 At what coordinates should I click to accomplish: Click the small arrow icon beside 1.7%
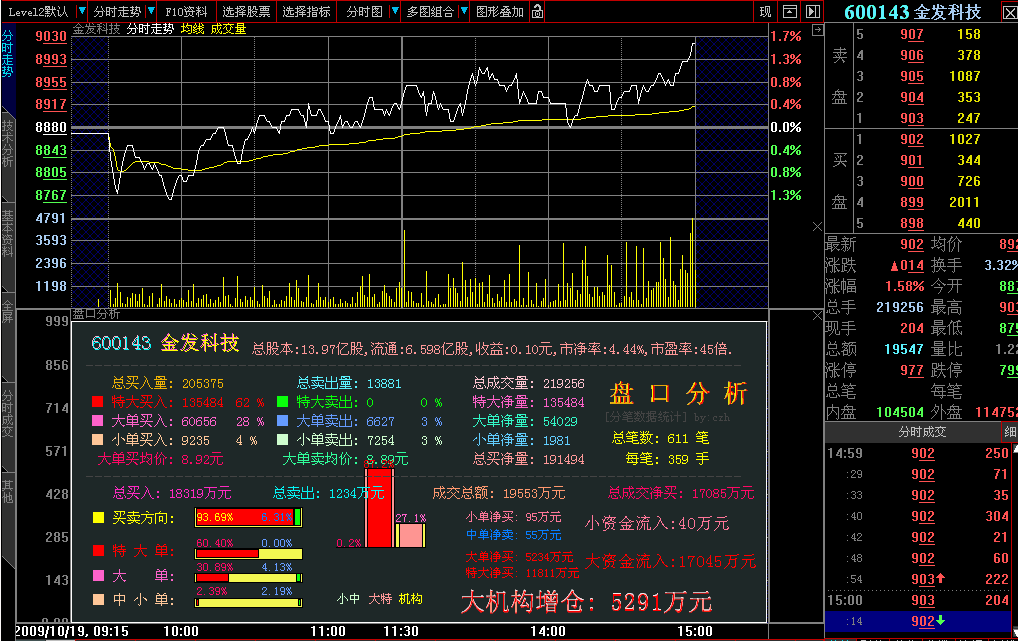pyautogui.click(x=817, y=30)
